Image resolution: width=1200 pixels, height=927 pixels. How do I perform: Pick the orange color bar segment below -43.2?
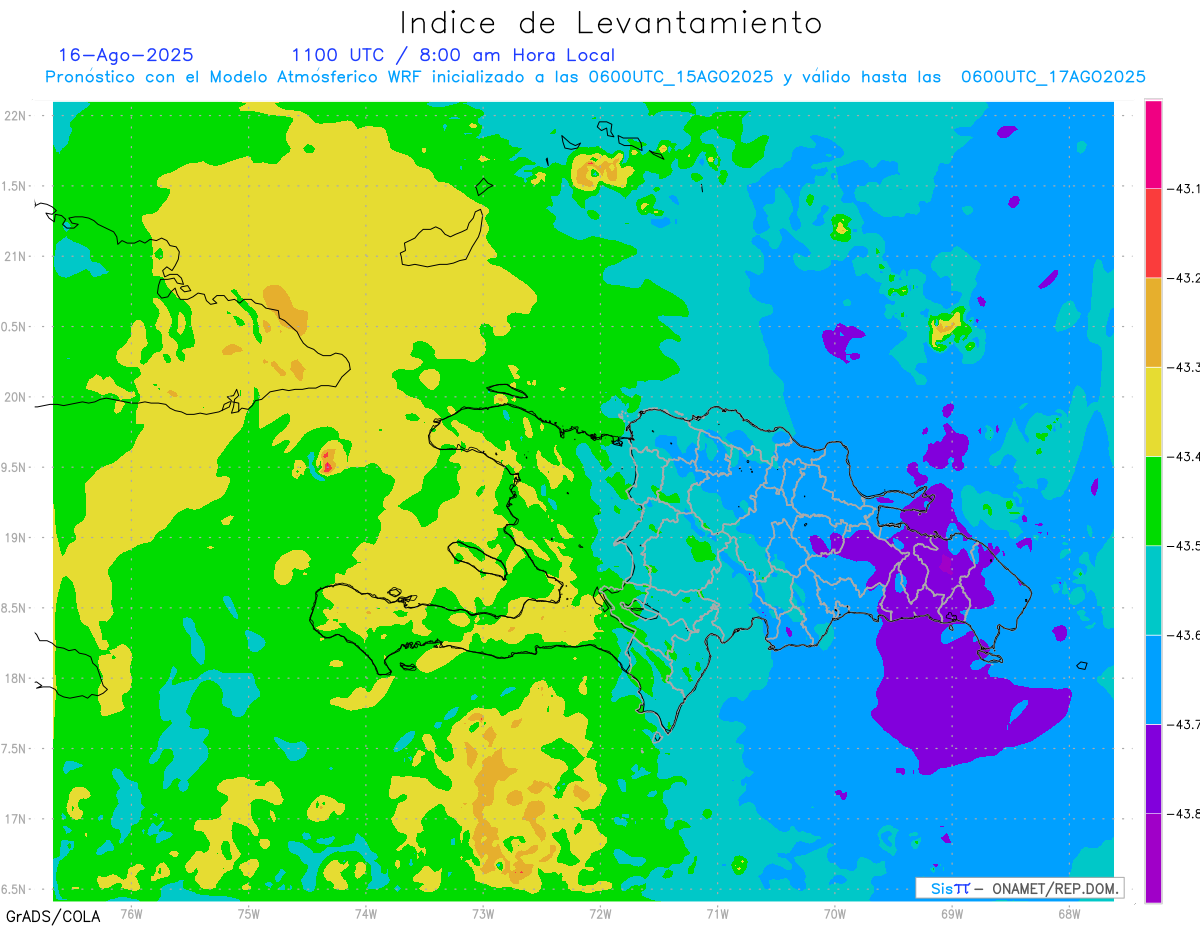[1153, 322]
